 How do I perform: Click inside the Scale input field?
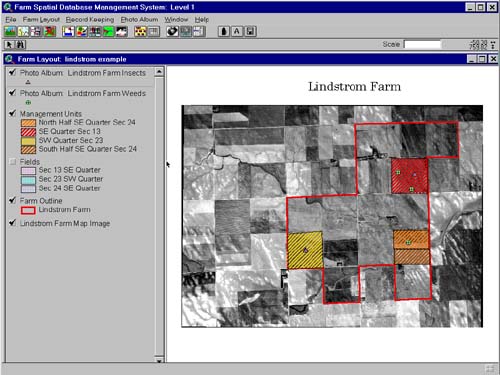tap(422, 44)
